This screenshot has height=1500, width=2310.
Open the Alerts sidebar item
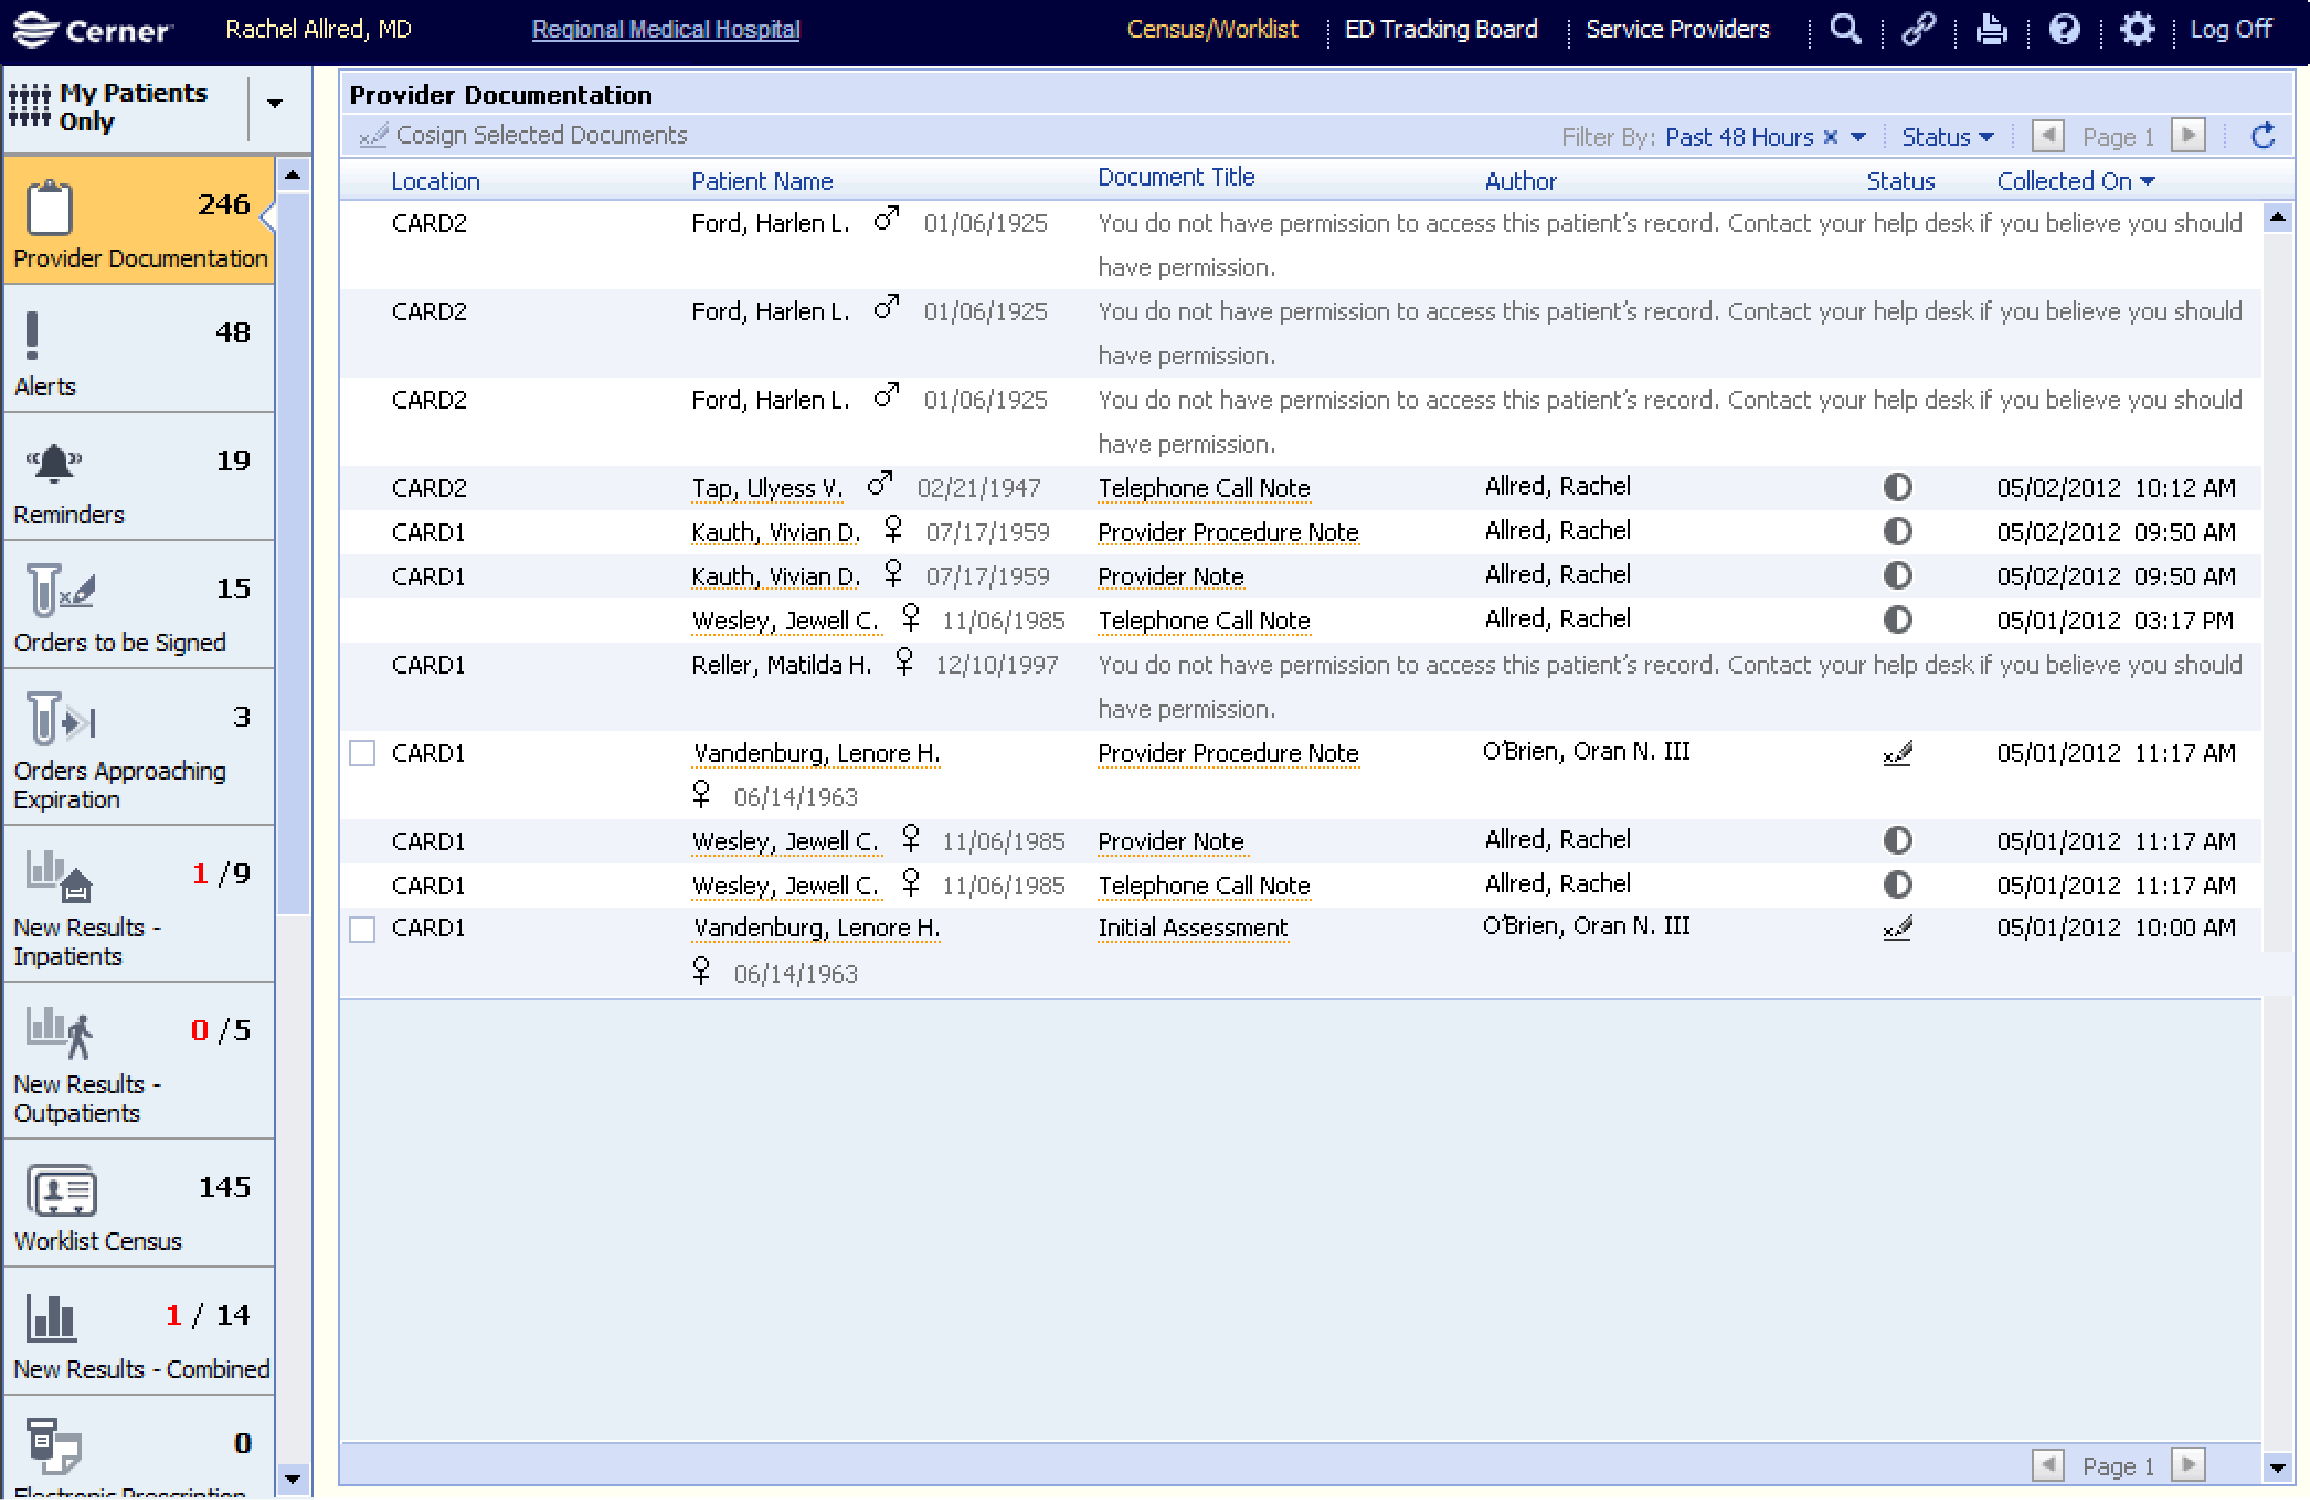pyautogui.click(x=139, y=350)
